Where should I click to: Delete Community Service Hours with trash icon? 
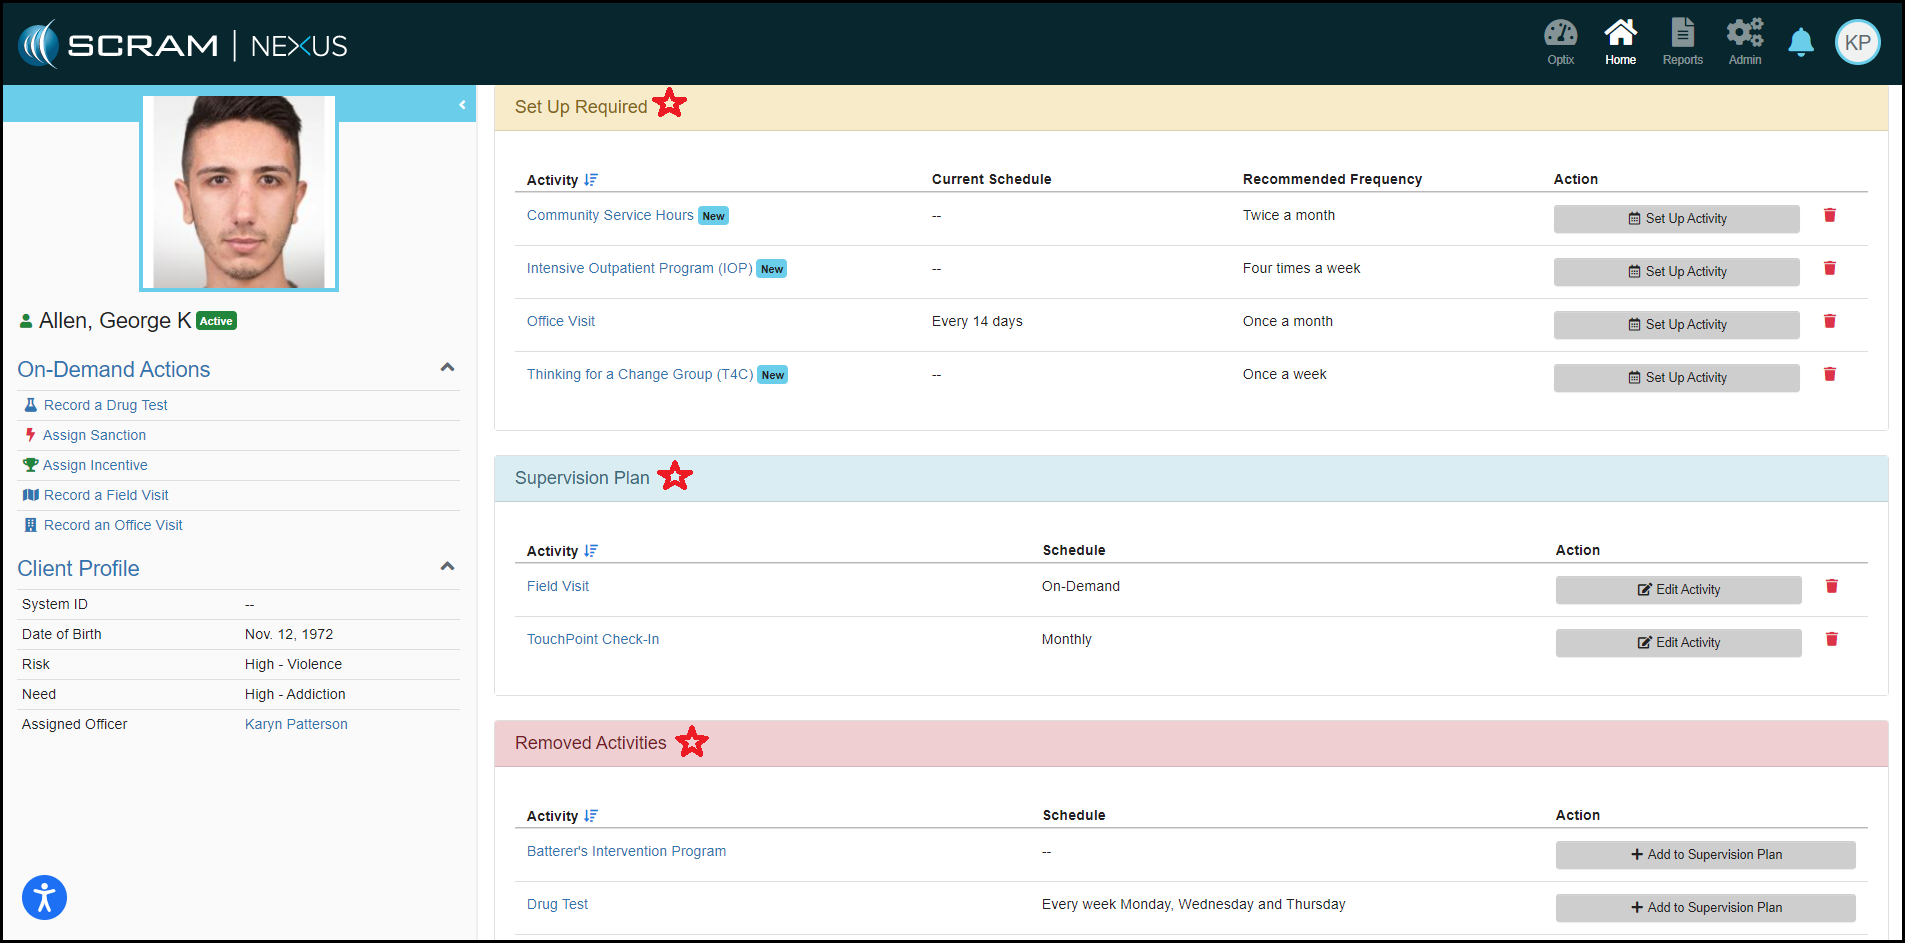(1829, 216)
